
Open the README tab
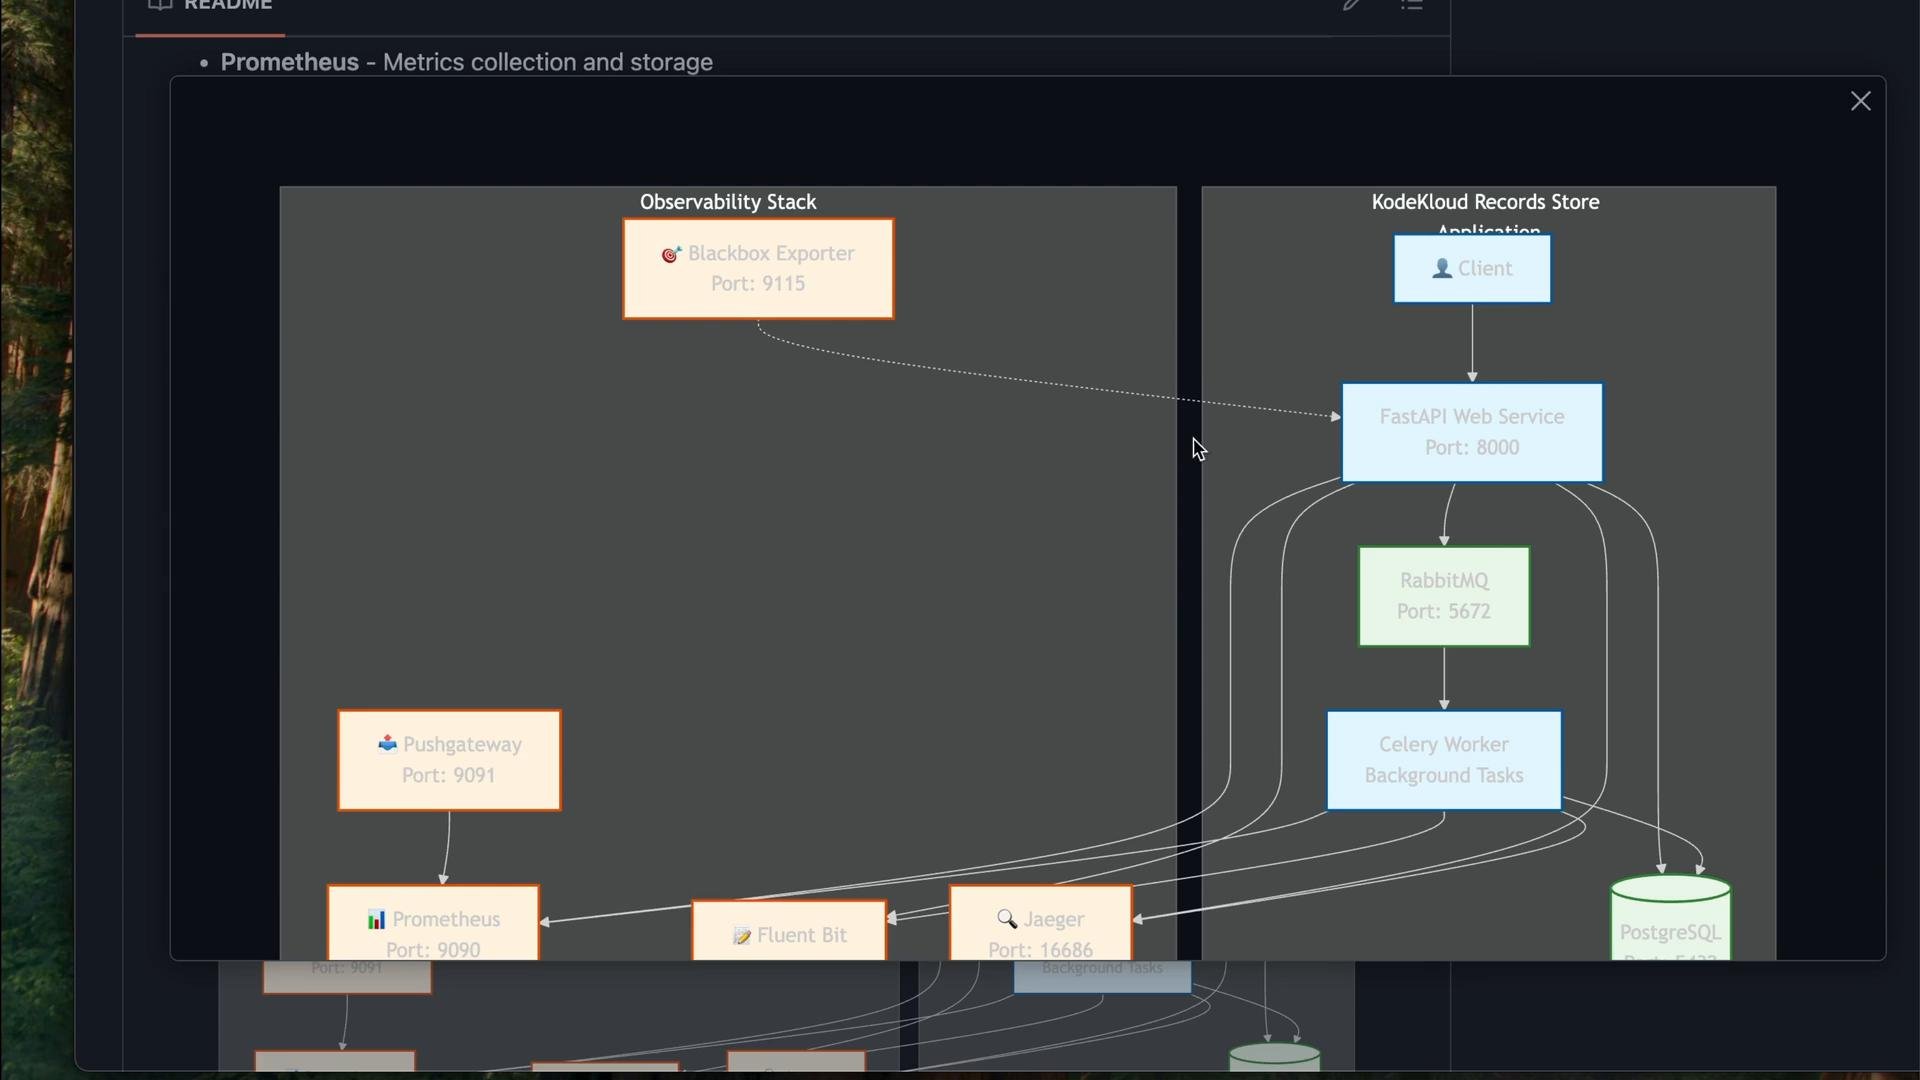[x=210, y=6]
